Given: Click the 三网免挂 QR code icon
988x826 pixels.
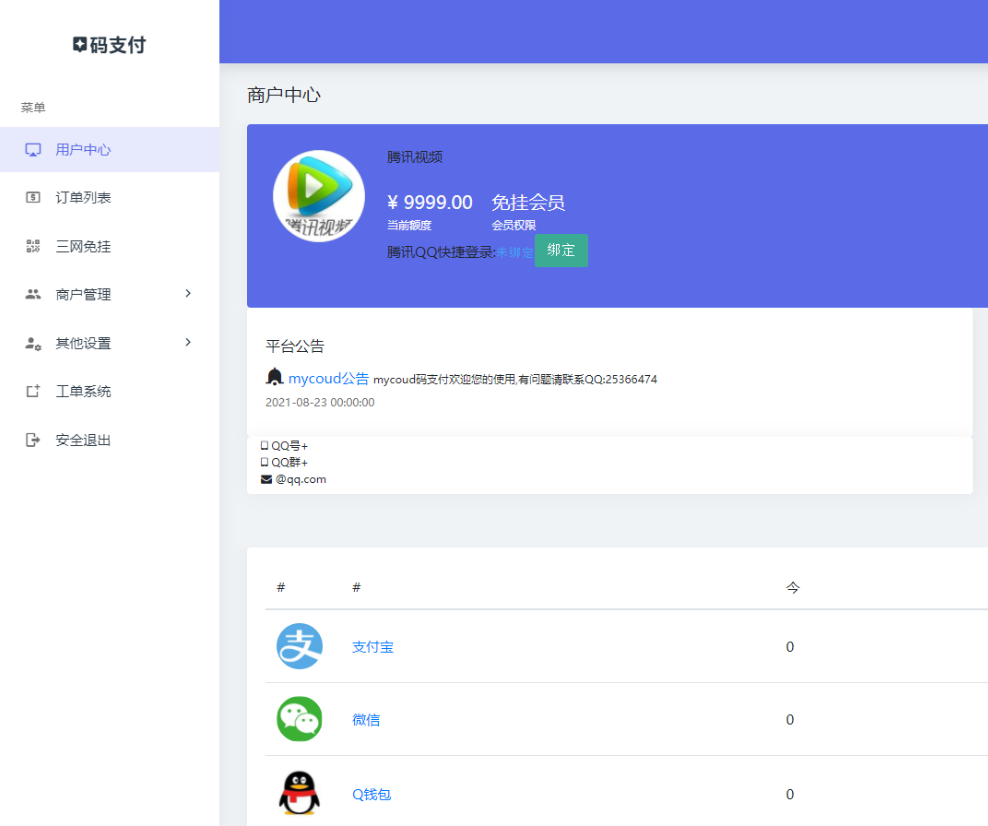Looking at the screenshot, I should [x=33, y=246].
